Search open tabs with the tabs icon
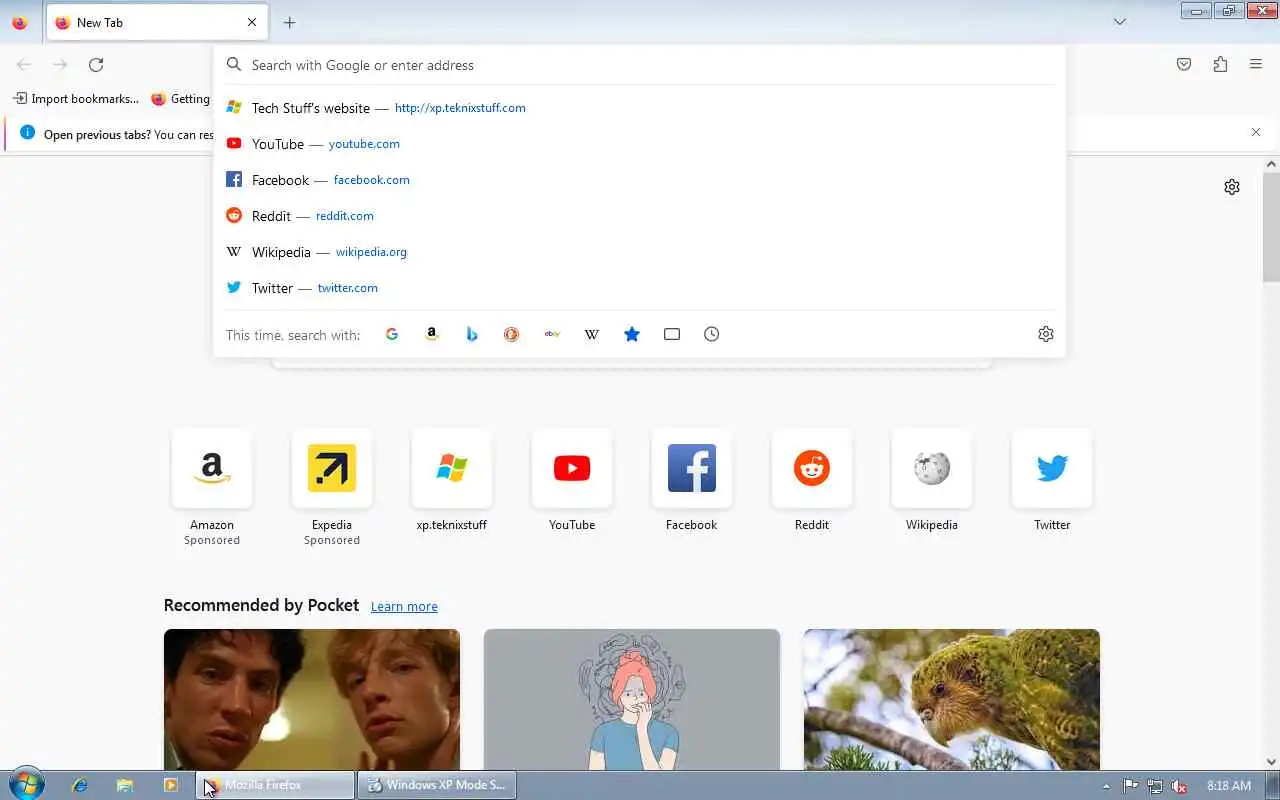The image size is (1280, 800). pos(672,334)
